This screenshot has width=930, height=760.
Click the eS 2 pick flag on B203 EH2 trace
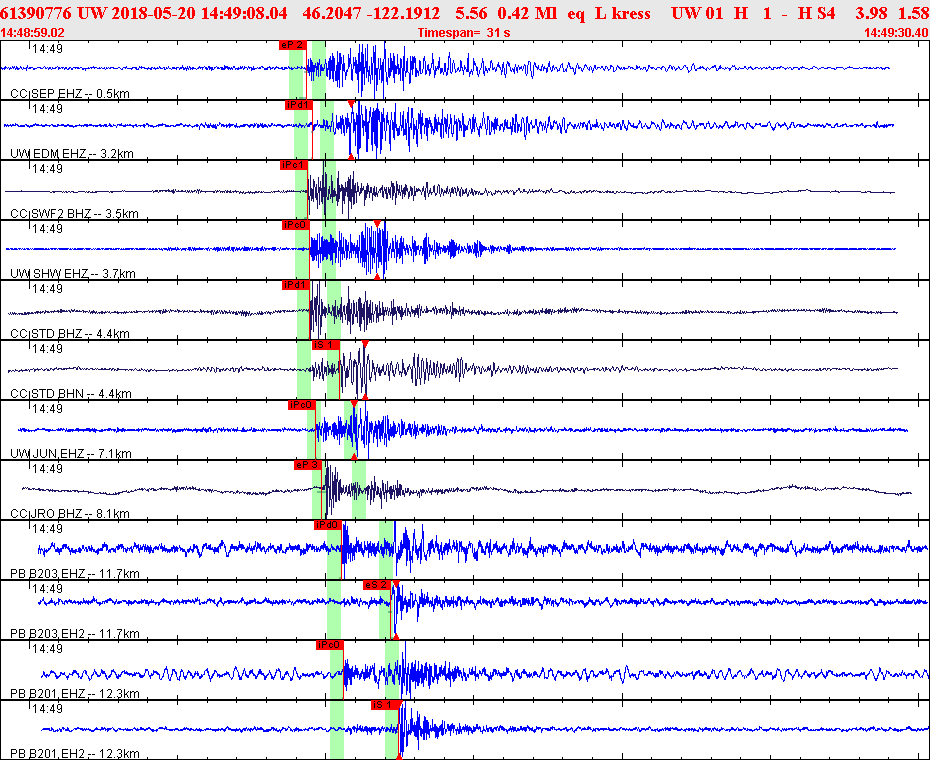376,585
